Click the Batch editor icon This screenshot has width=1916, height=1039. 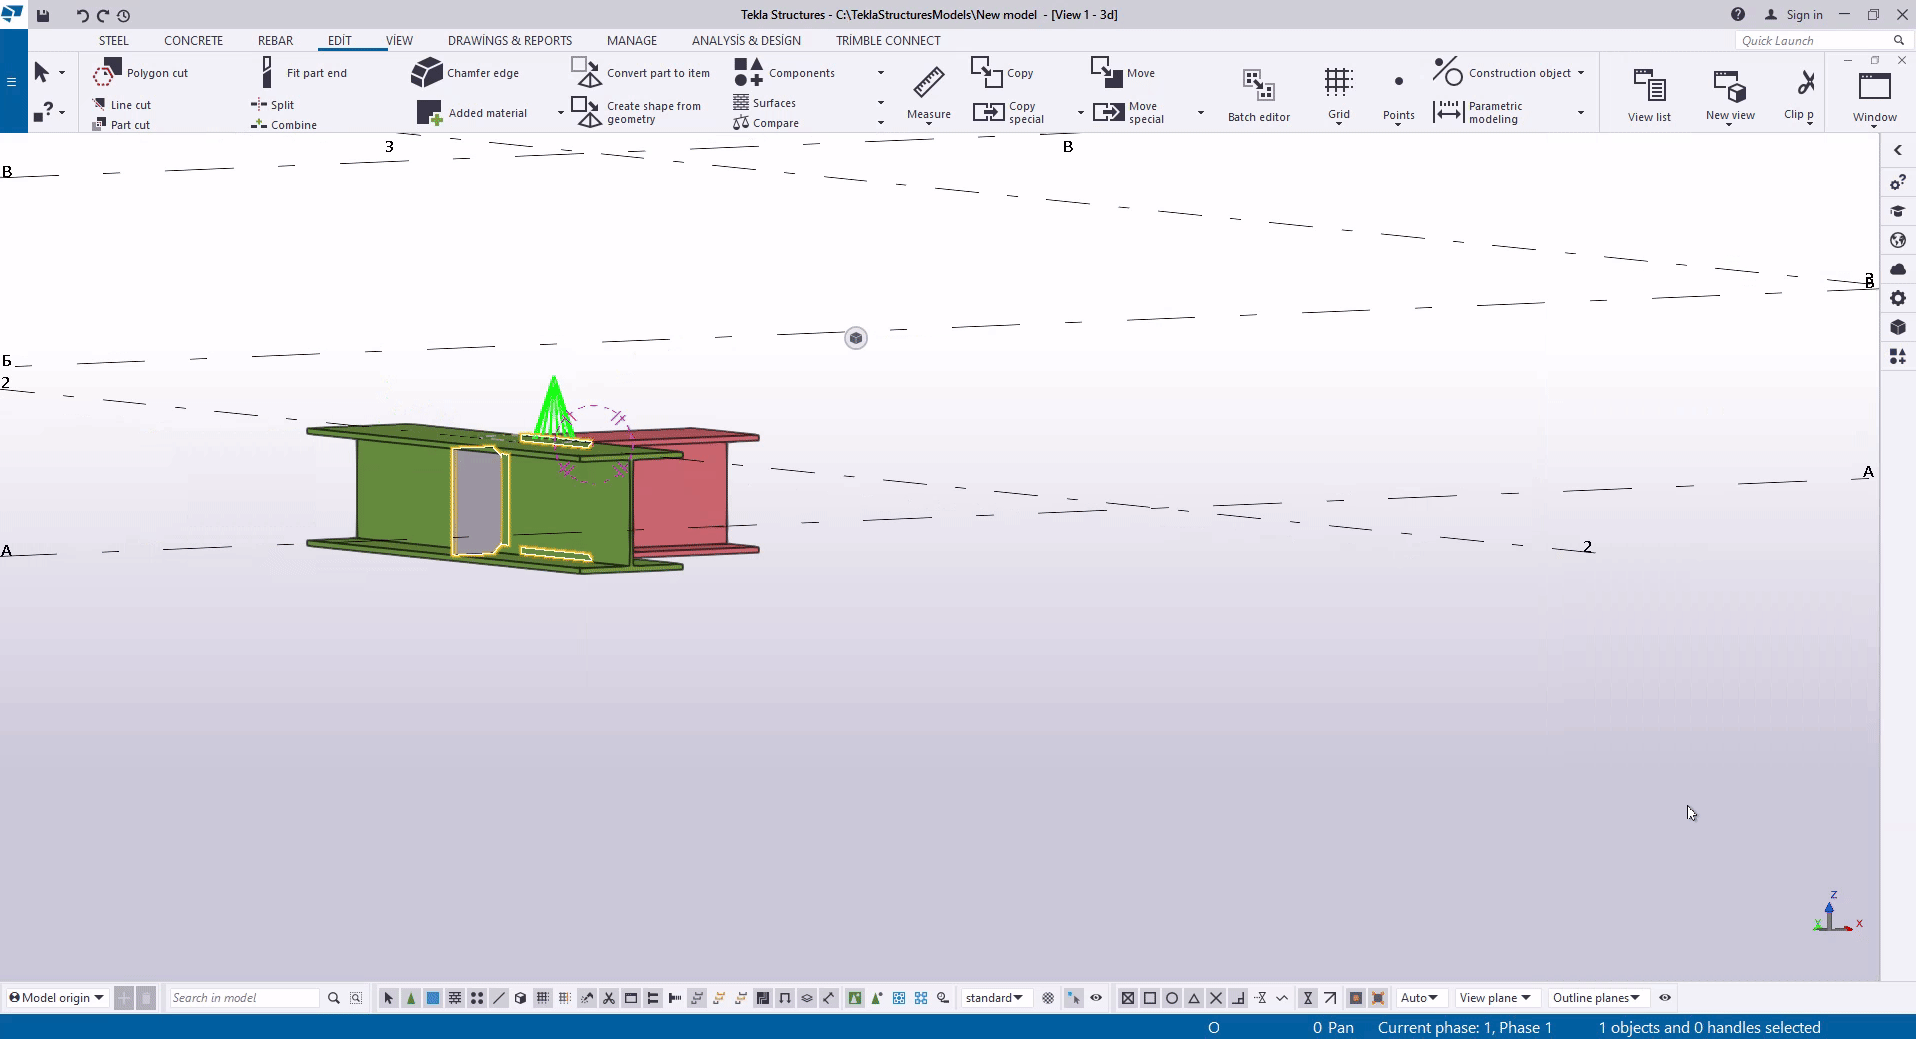[x=1259, y=95]
